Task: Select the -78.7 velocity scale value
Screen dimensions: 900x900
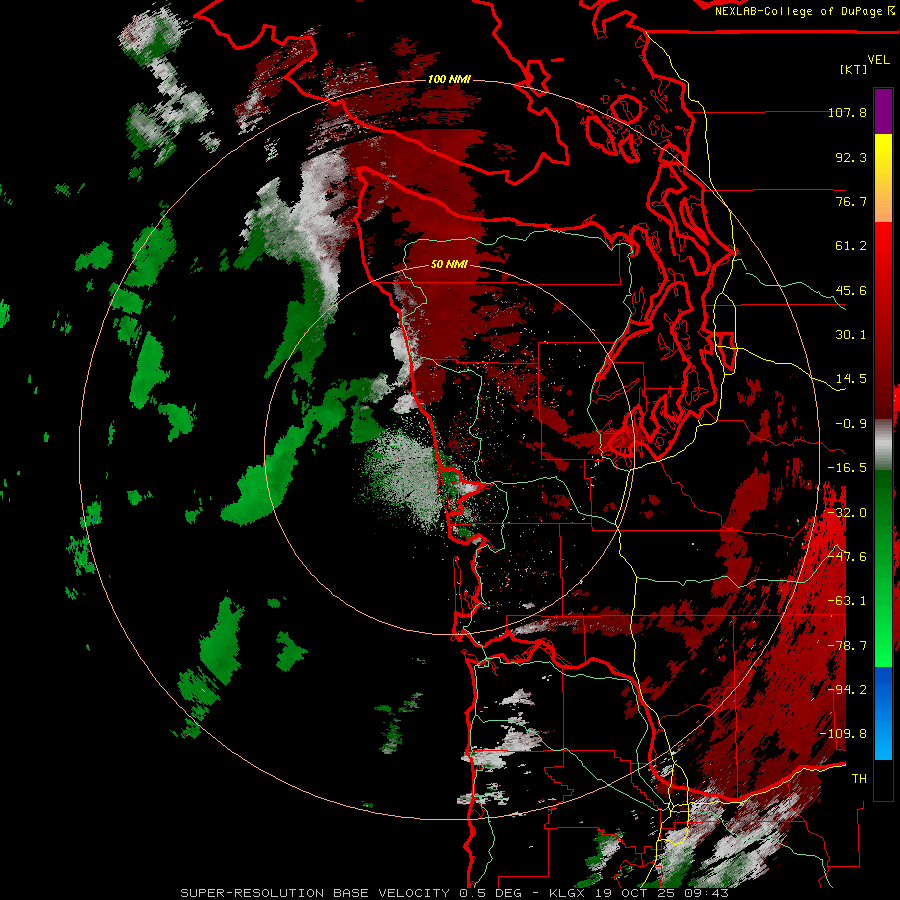Action: 847,646
